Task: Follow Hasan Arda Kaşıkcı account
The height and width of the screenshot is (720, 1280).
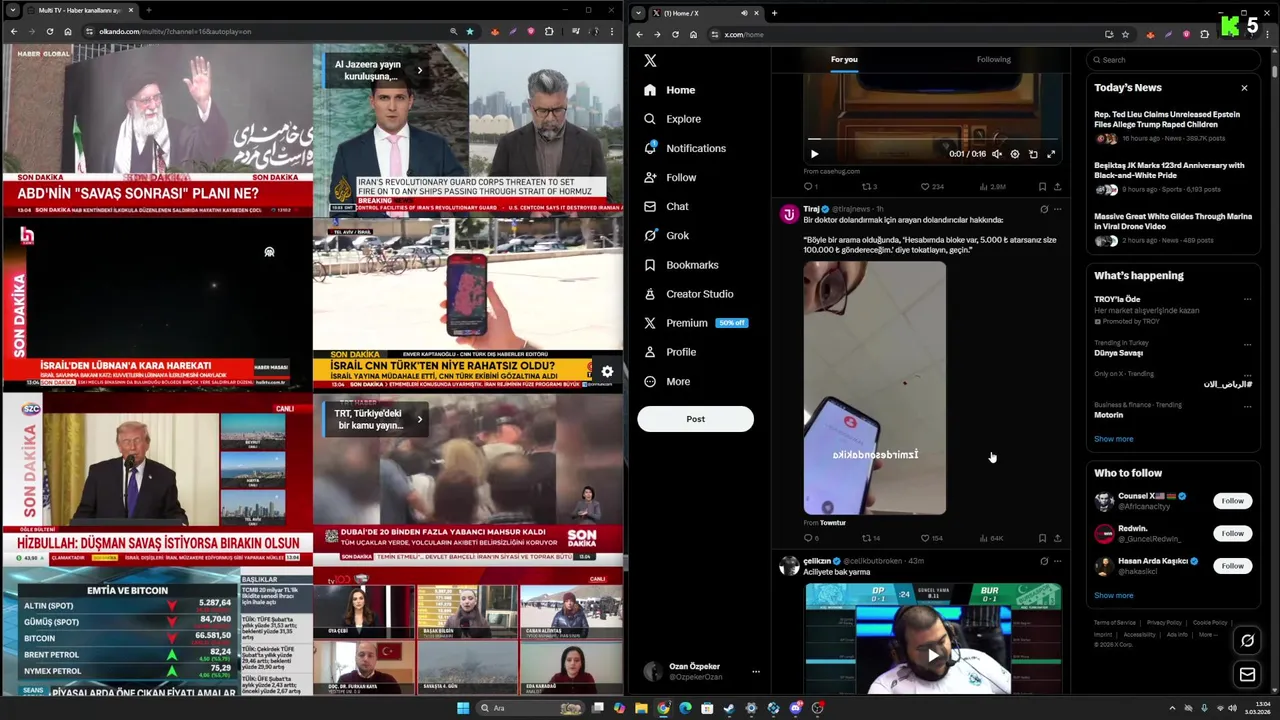Action: tap(1232, 566)
